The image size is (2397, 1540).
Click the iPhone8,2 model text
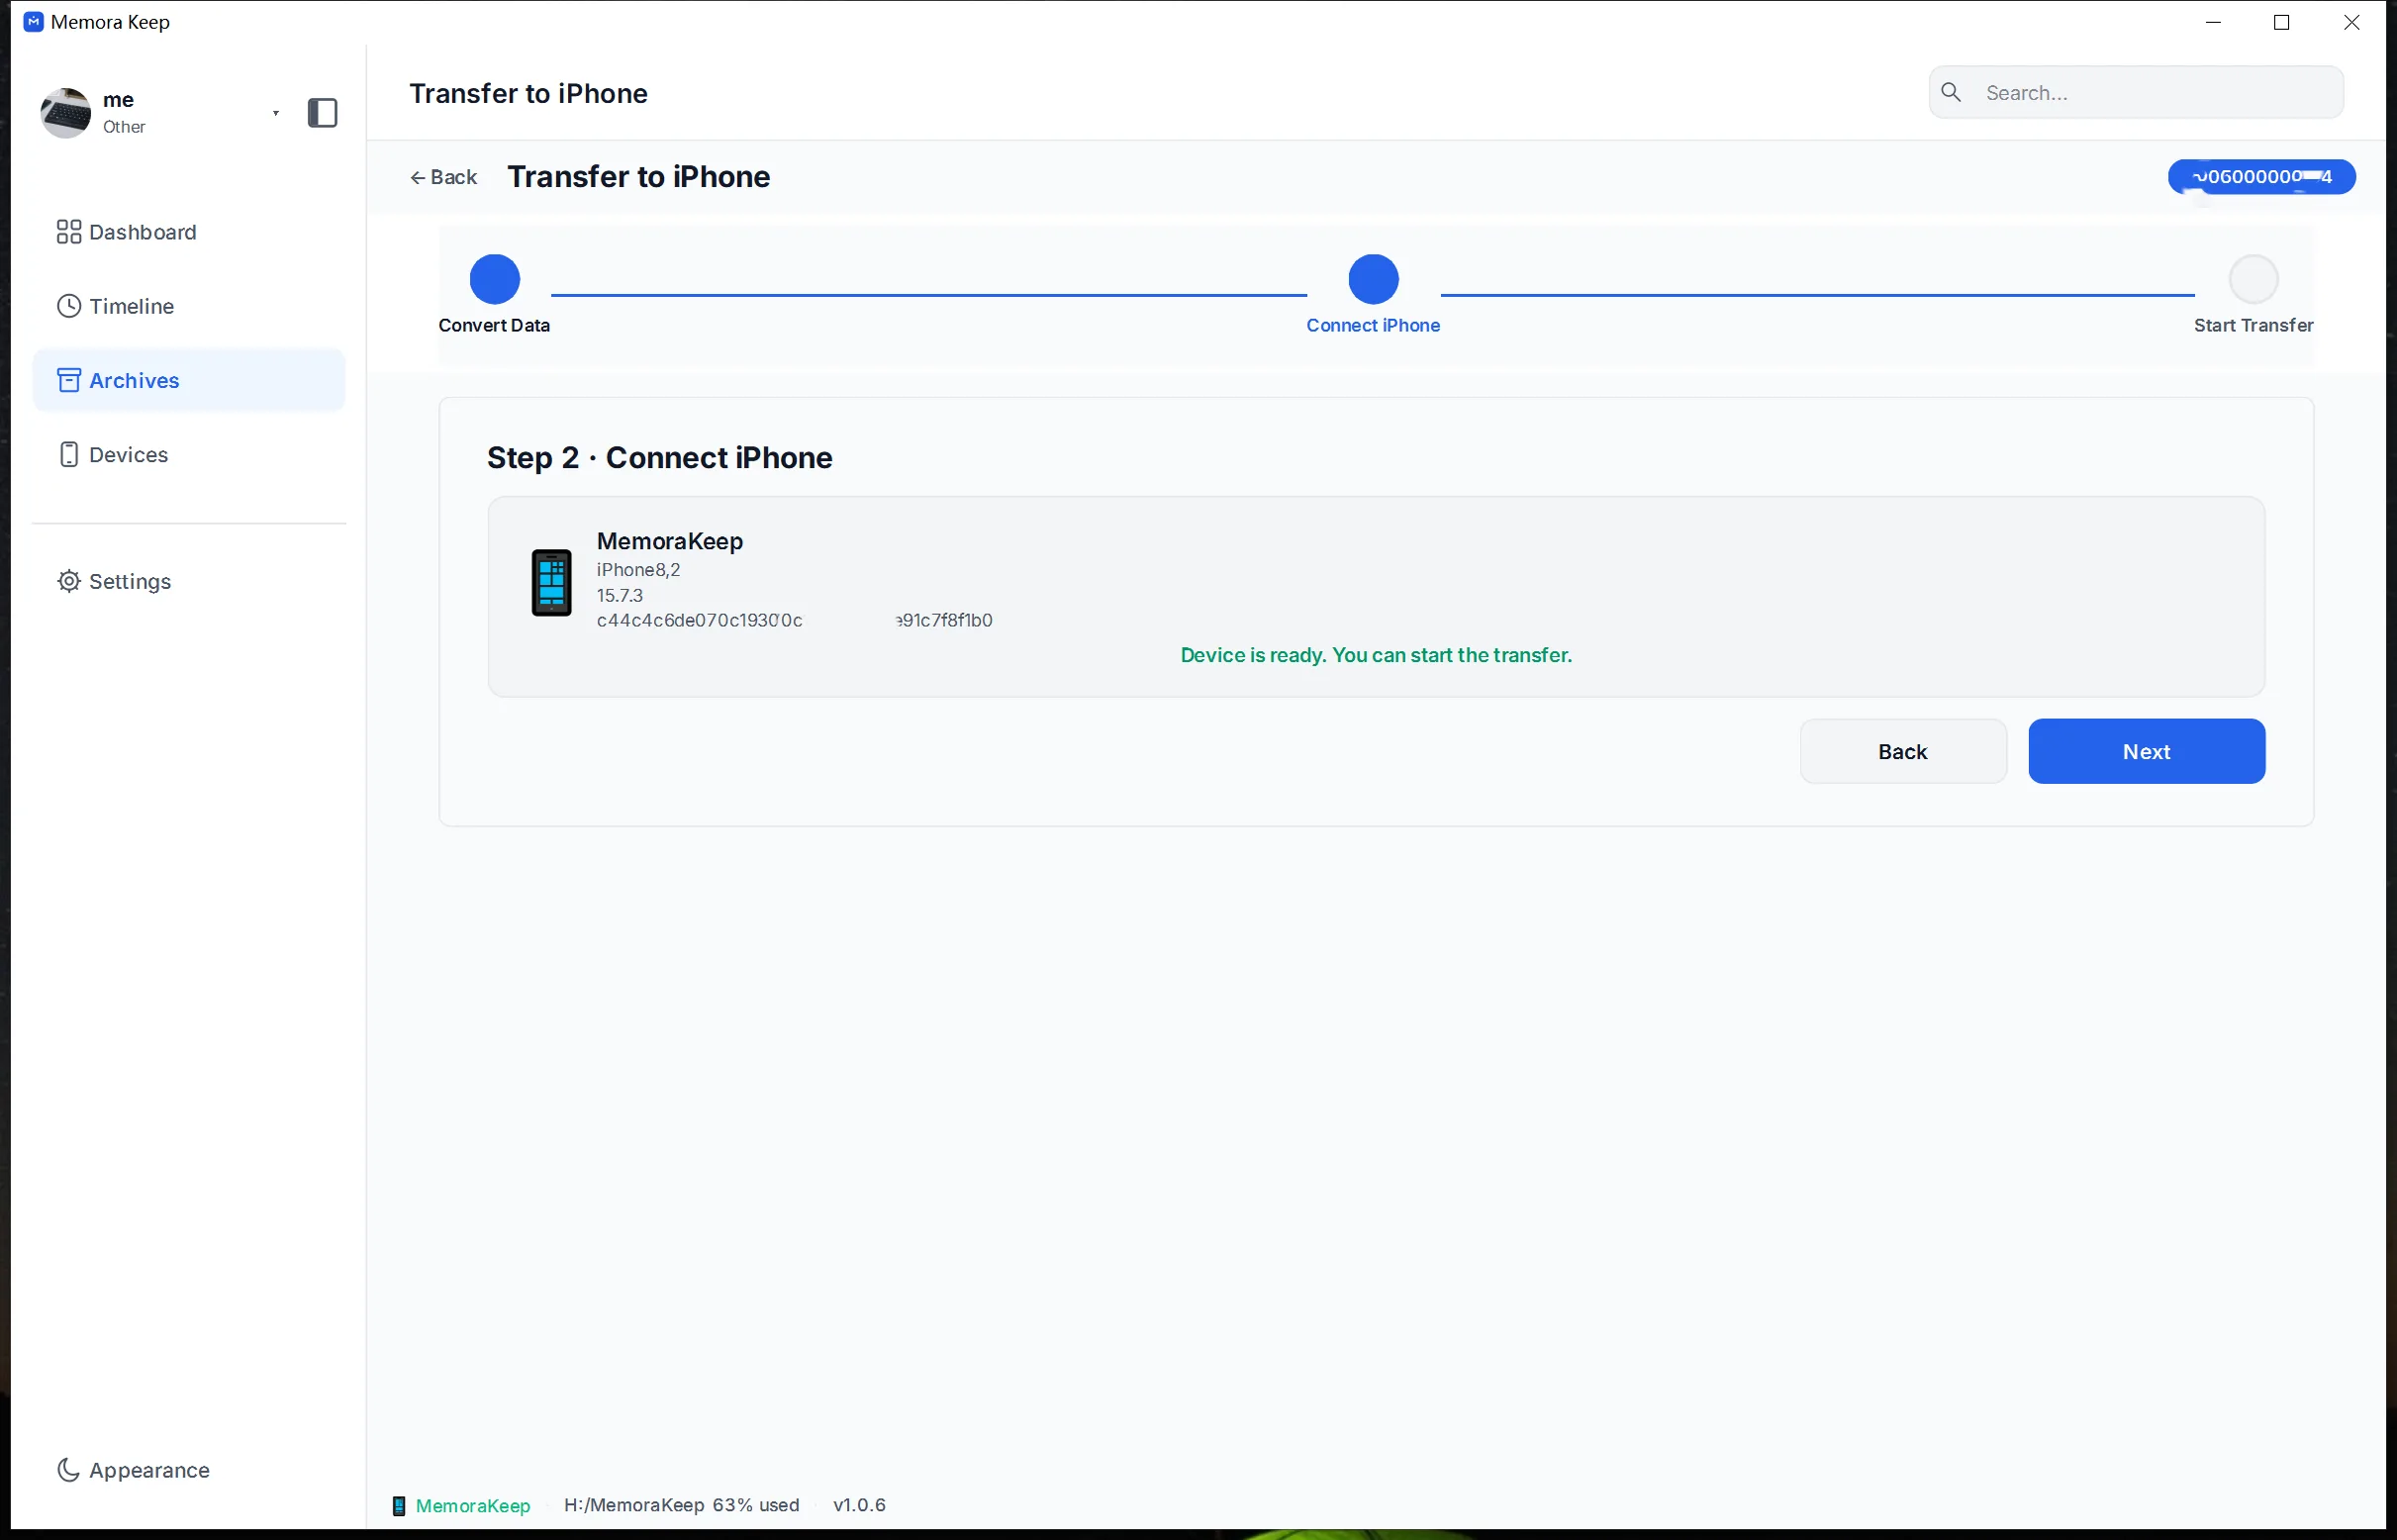[638, 570]
